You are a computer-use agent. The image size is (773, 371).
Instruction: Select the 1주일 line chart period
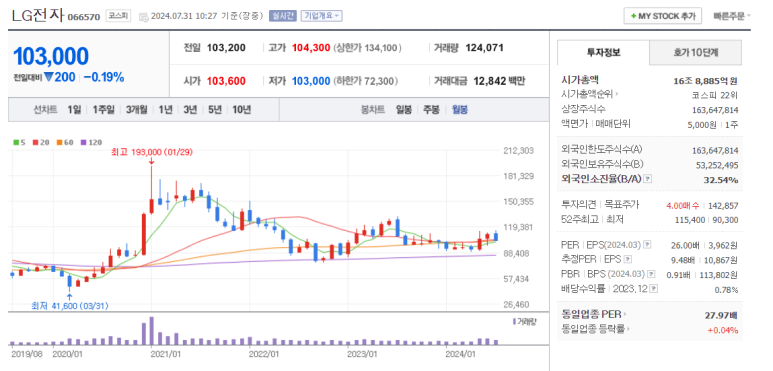tap(103, 109)
